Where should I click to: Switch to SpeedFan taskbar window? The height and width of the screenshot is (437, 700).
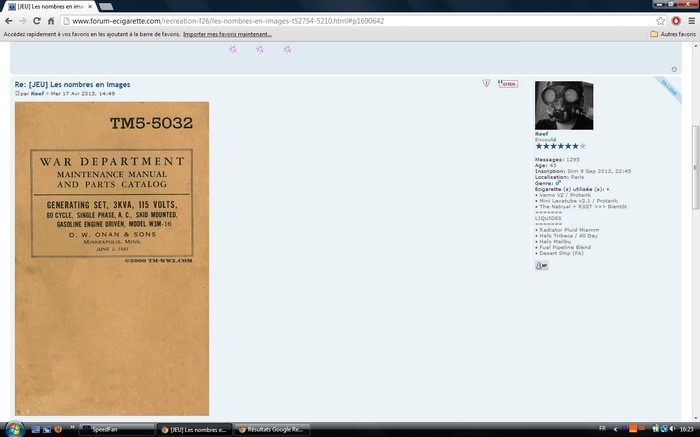117,429
